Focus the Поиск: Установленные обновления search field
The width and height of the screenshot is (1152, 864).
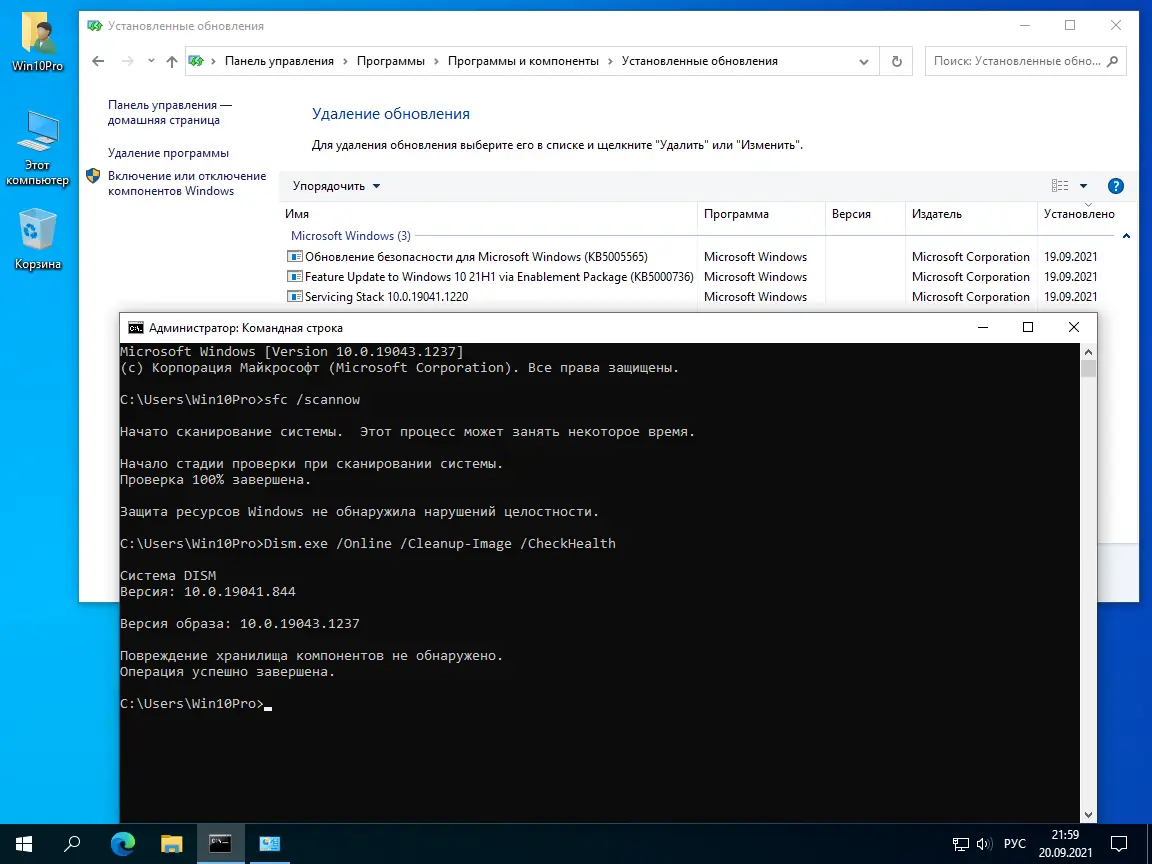click(x=1017, y=61)
